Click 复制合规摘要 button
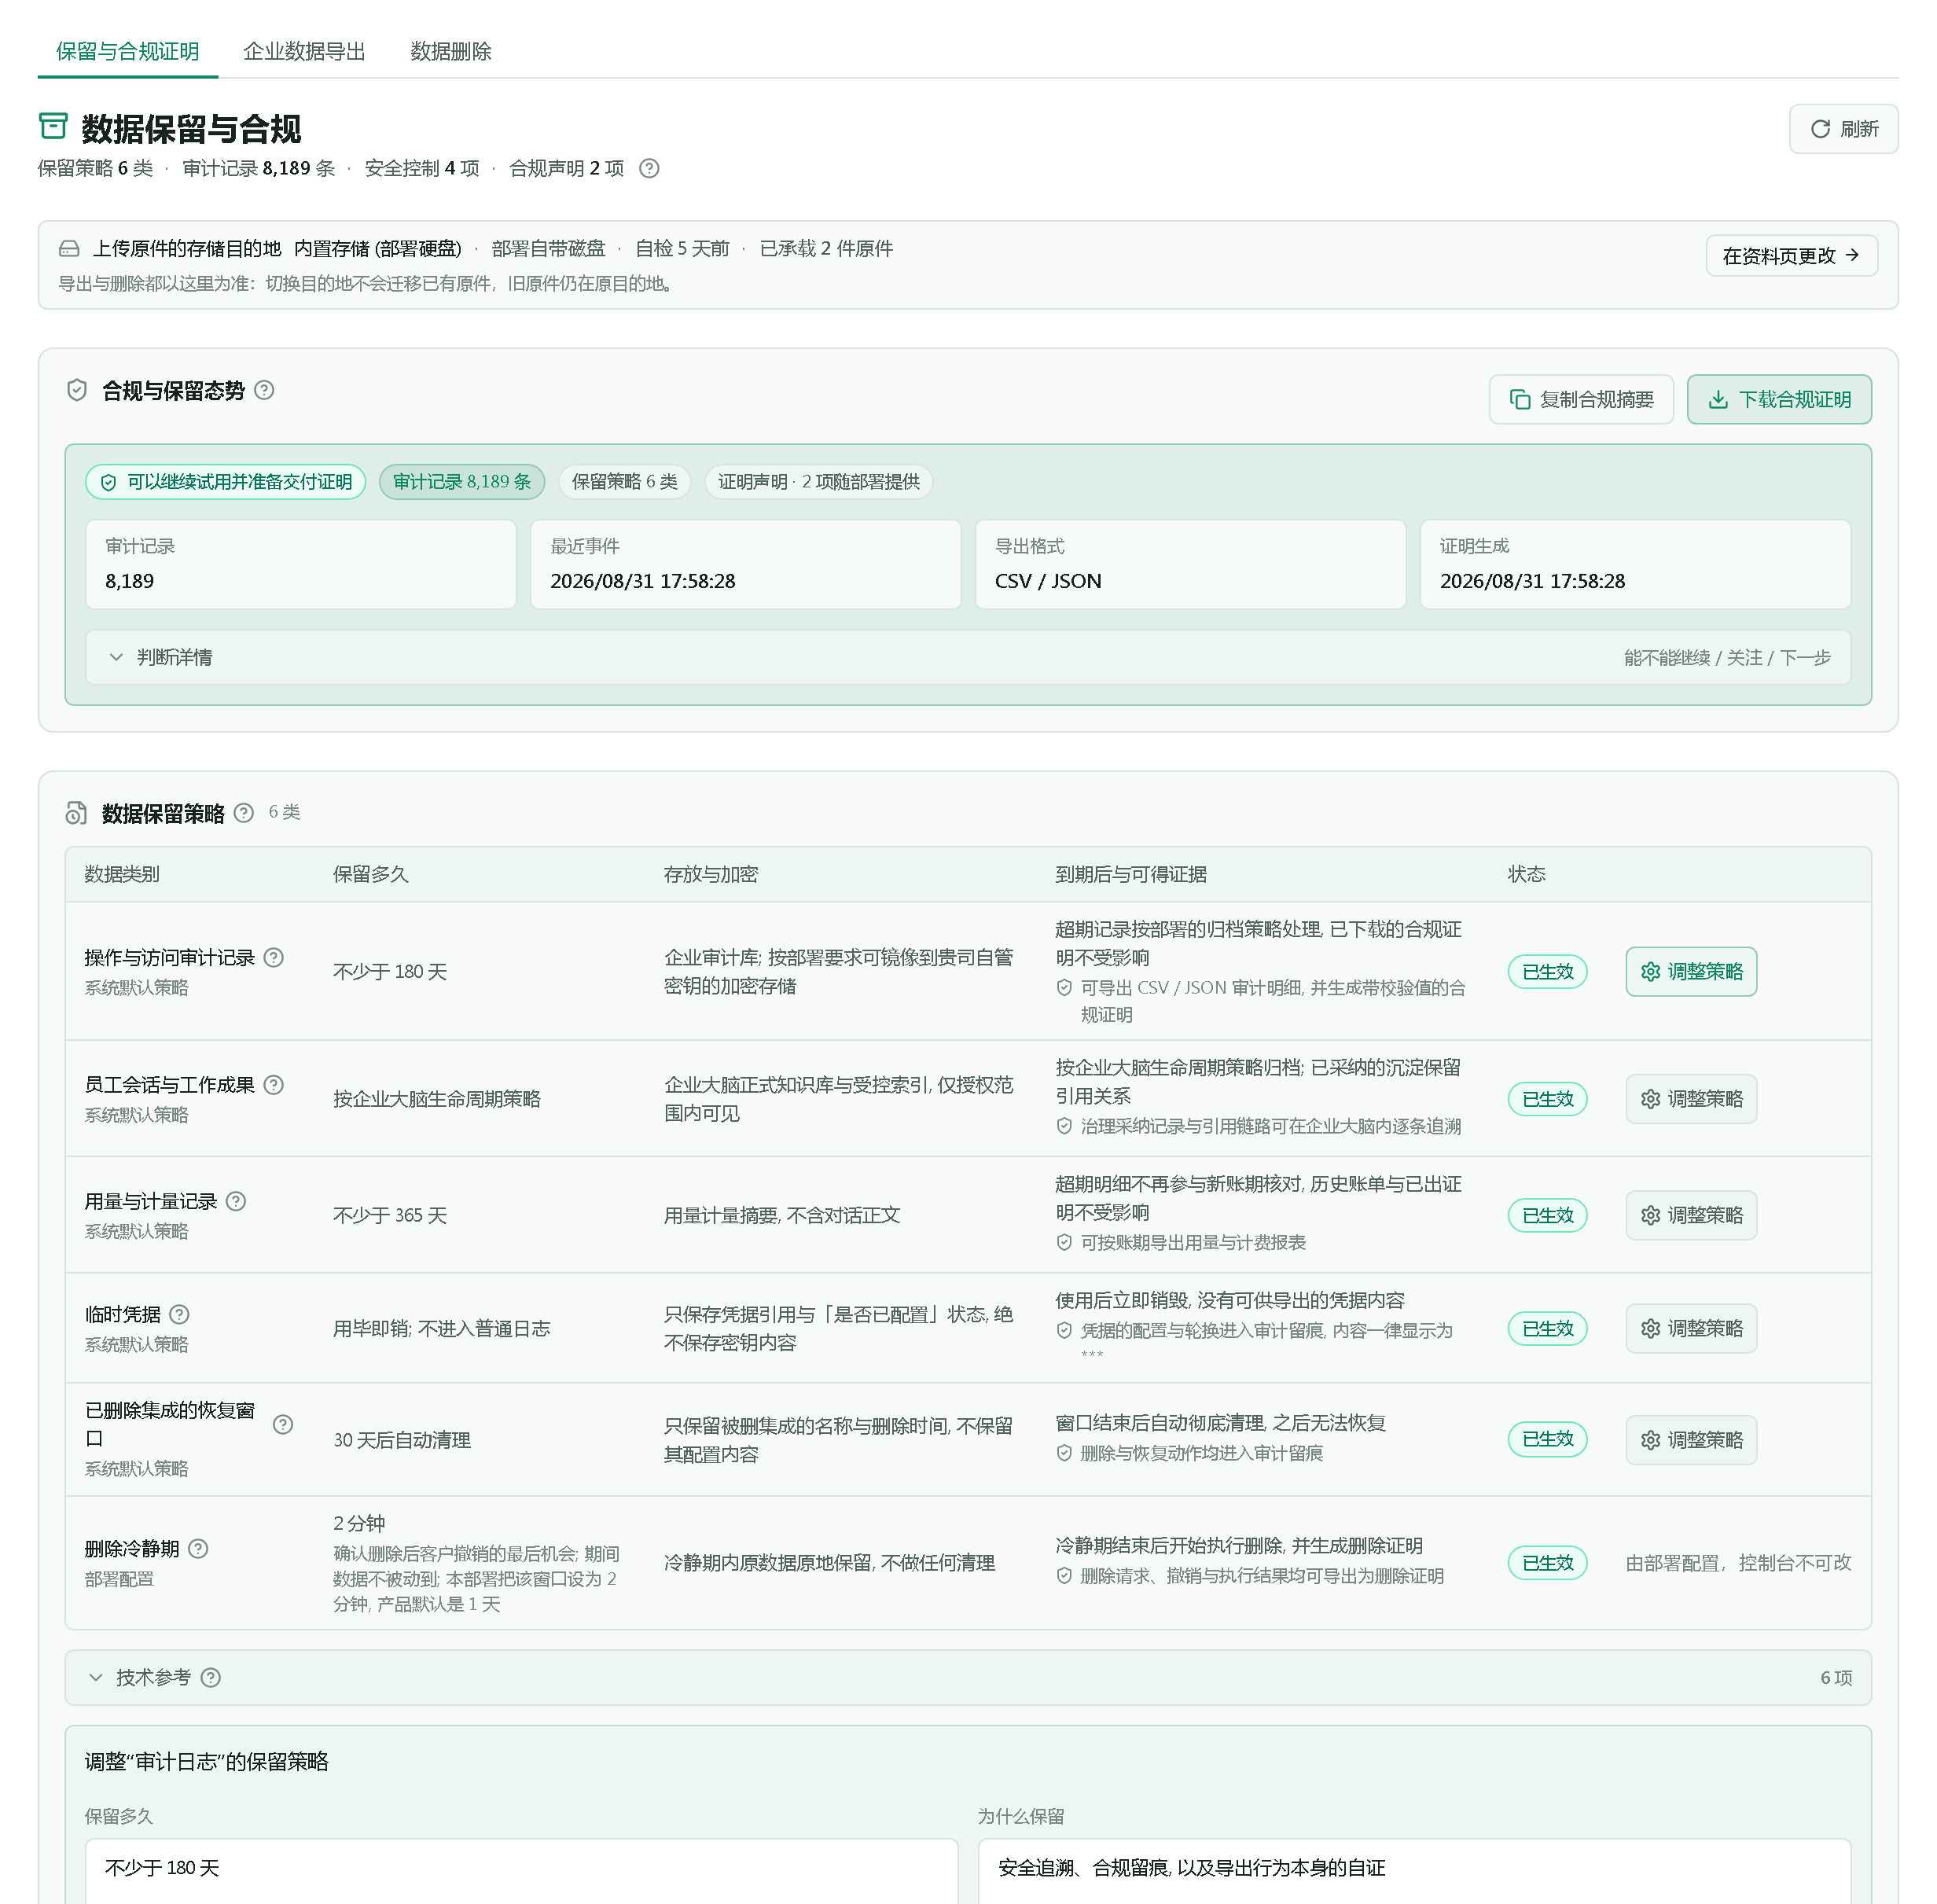 1580,399
